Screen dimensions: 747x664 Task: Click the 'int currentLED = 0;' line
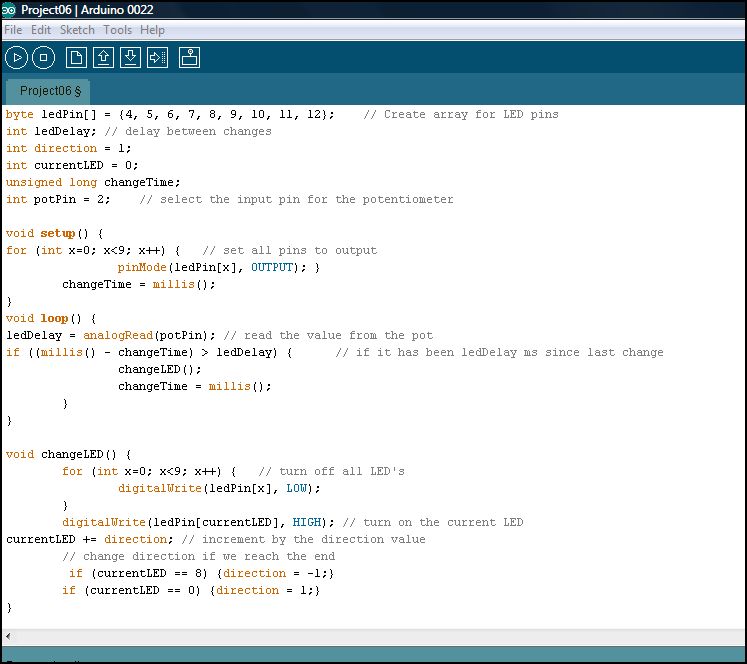[72, 165]
